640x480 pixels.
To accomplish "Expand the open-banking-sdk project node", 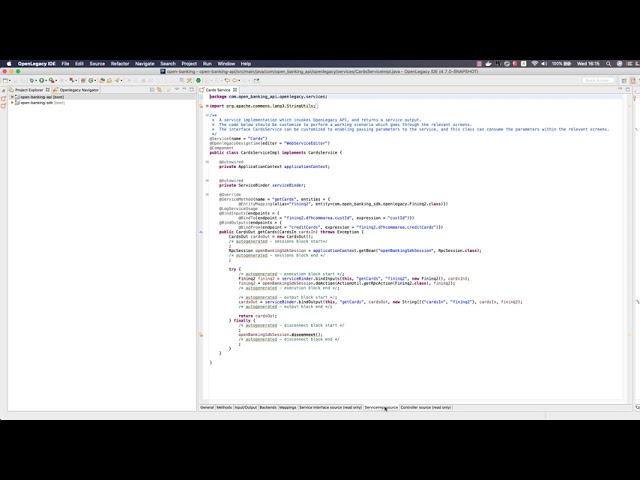I will (x=12, y=103).
